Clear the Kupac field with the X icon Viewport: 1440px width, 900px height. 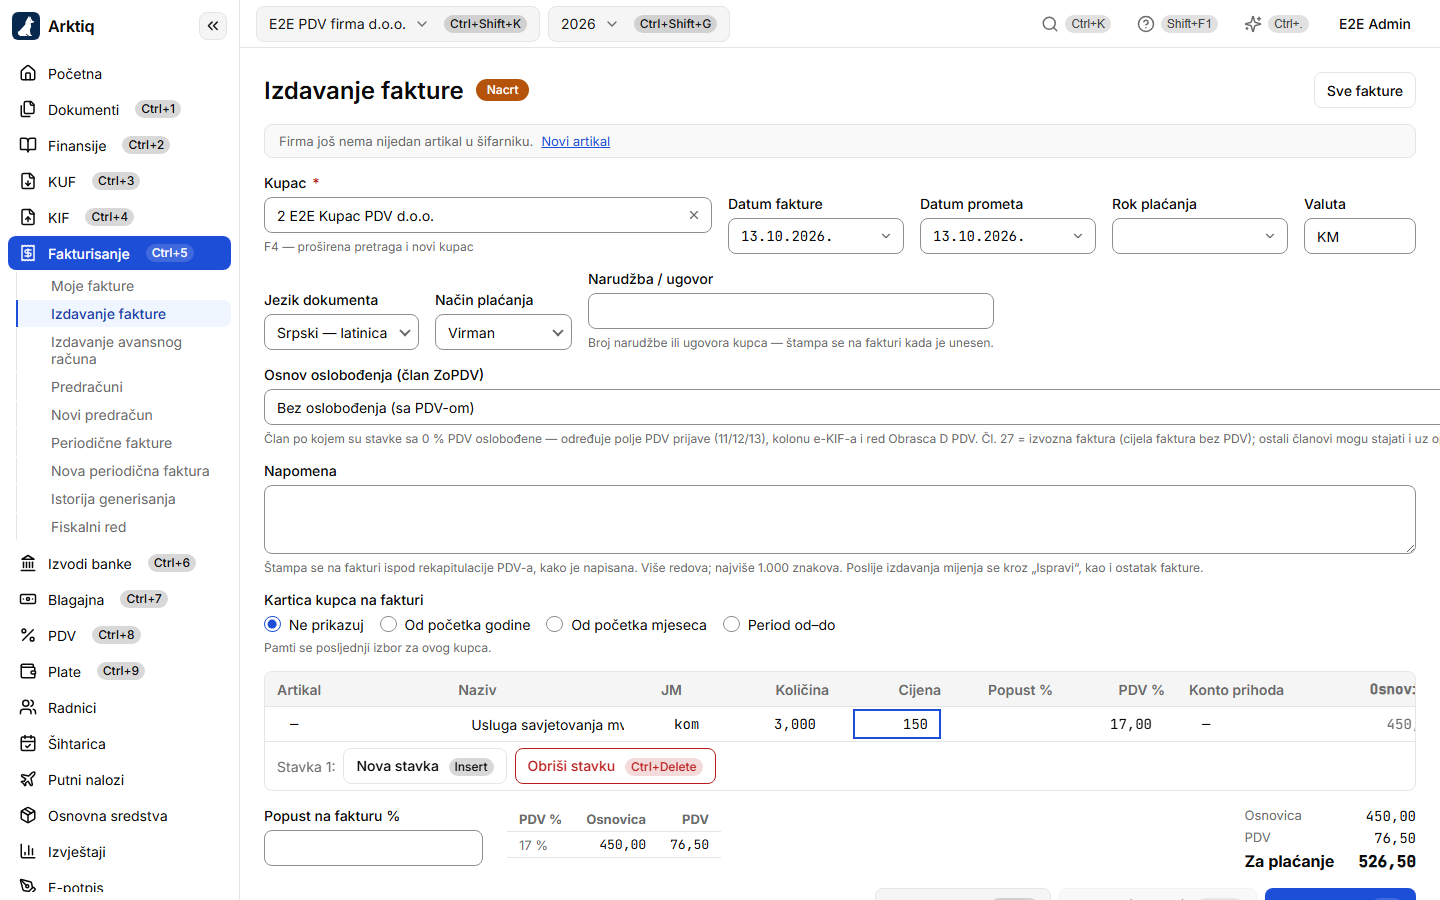coord(694,215)
